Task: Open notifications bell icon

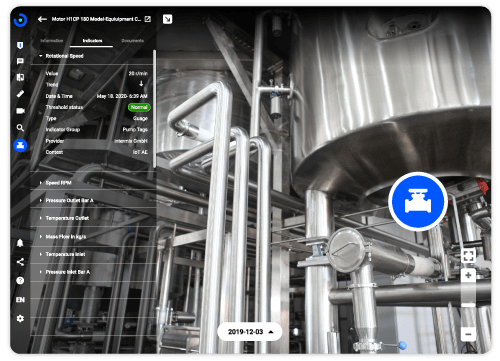Action: point(20,243)
